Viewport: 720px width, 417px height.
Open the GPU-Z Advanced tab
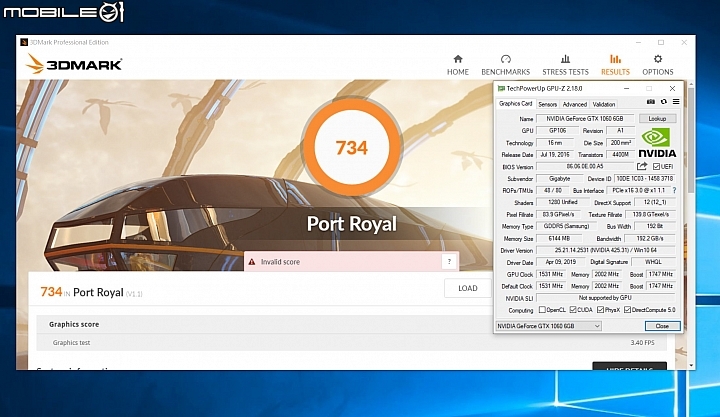[x=574, y=104]
